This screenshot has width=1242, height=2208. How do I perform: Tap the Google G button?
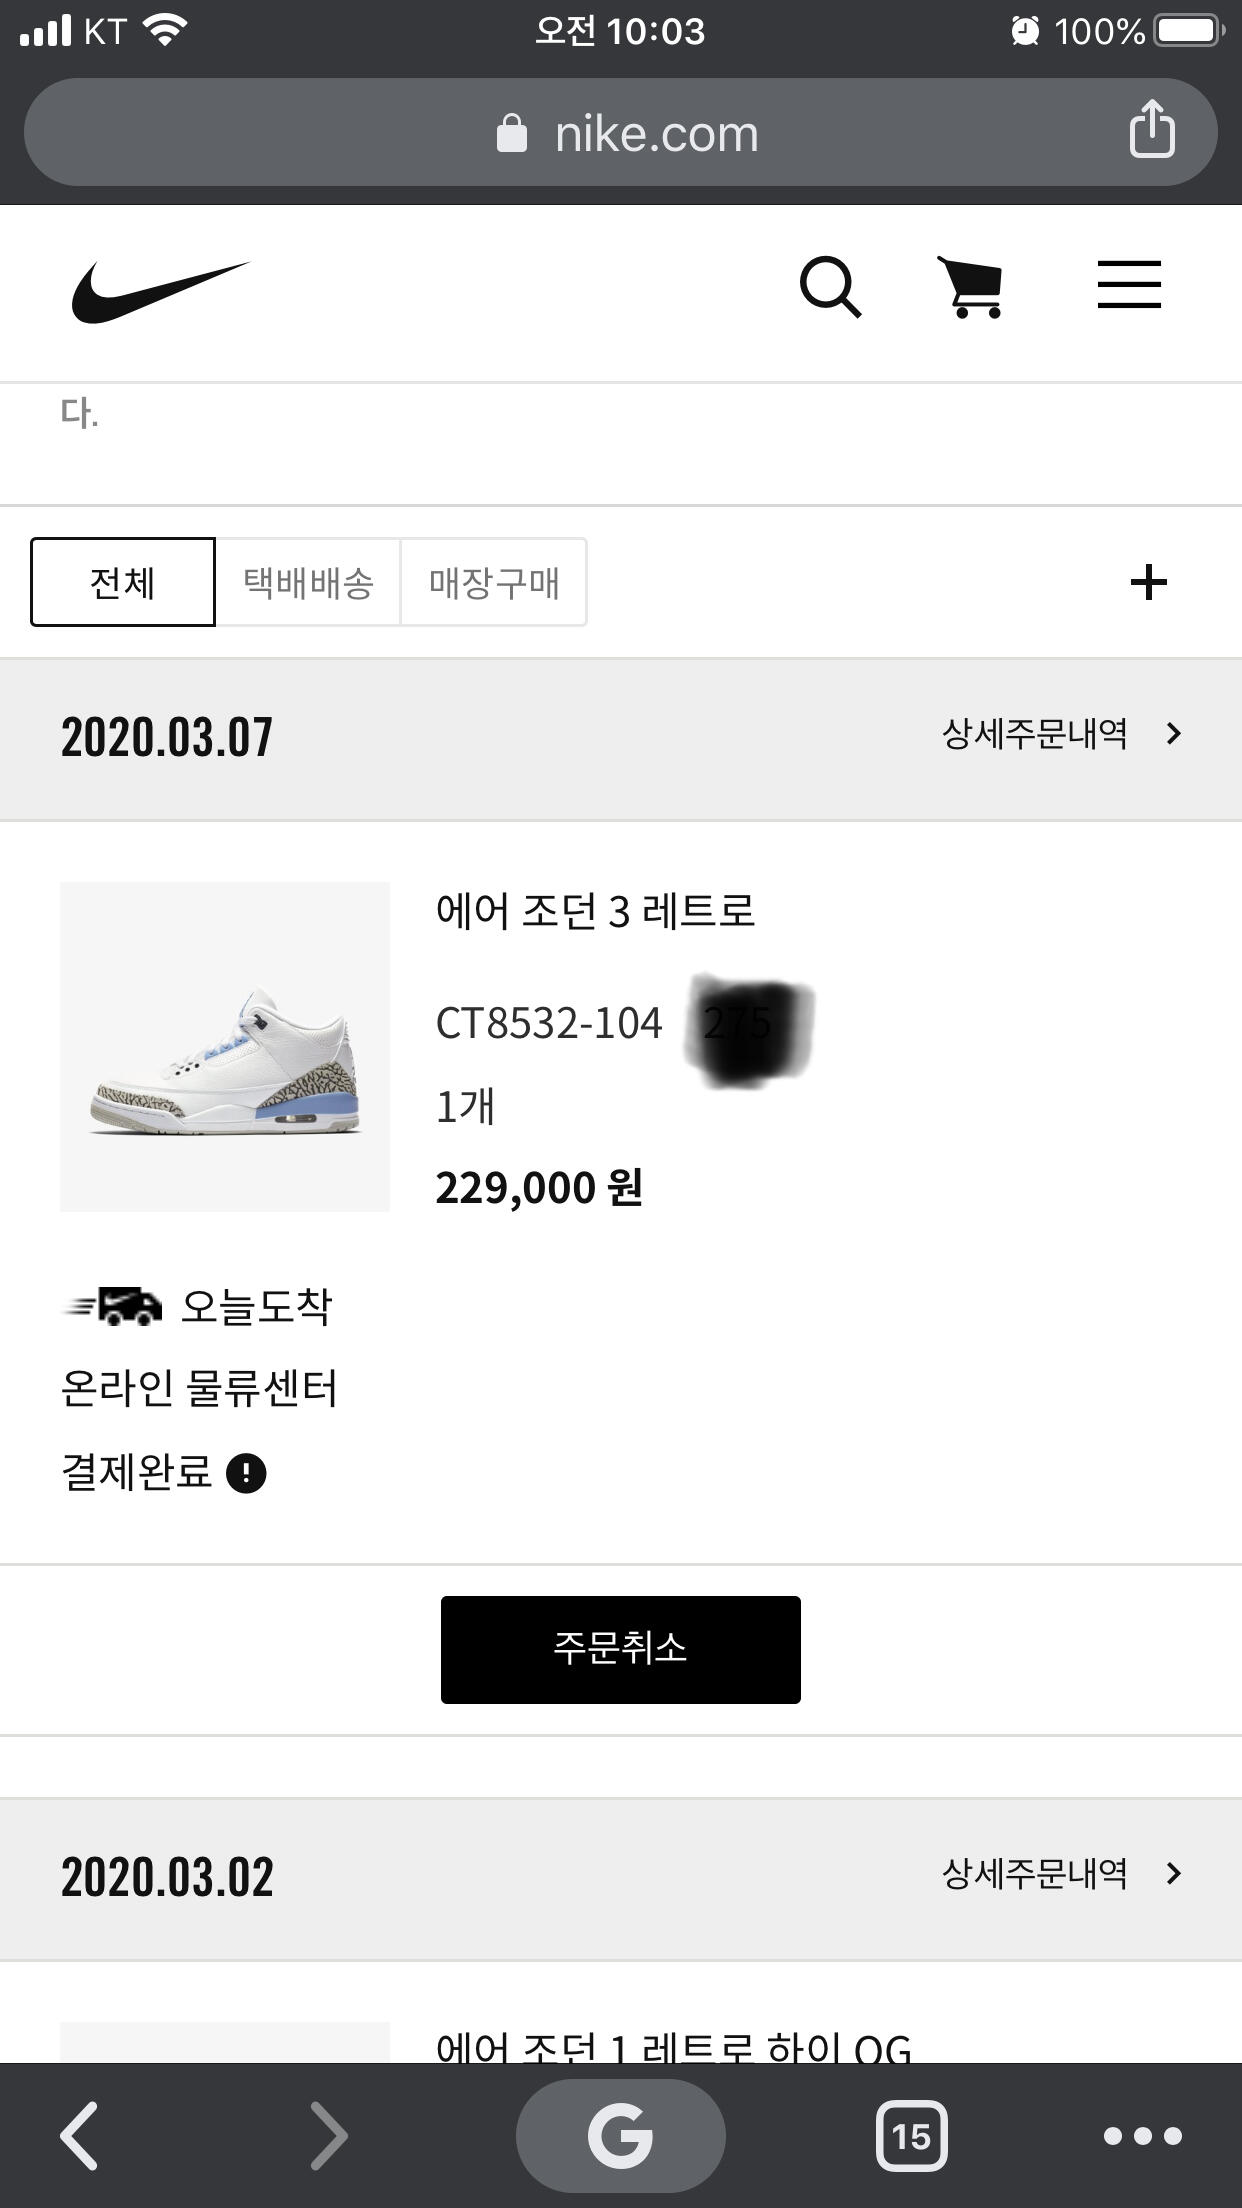click(620, 2135)
